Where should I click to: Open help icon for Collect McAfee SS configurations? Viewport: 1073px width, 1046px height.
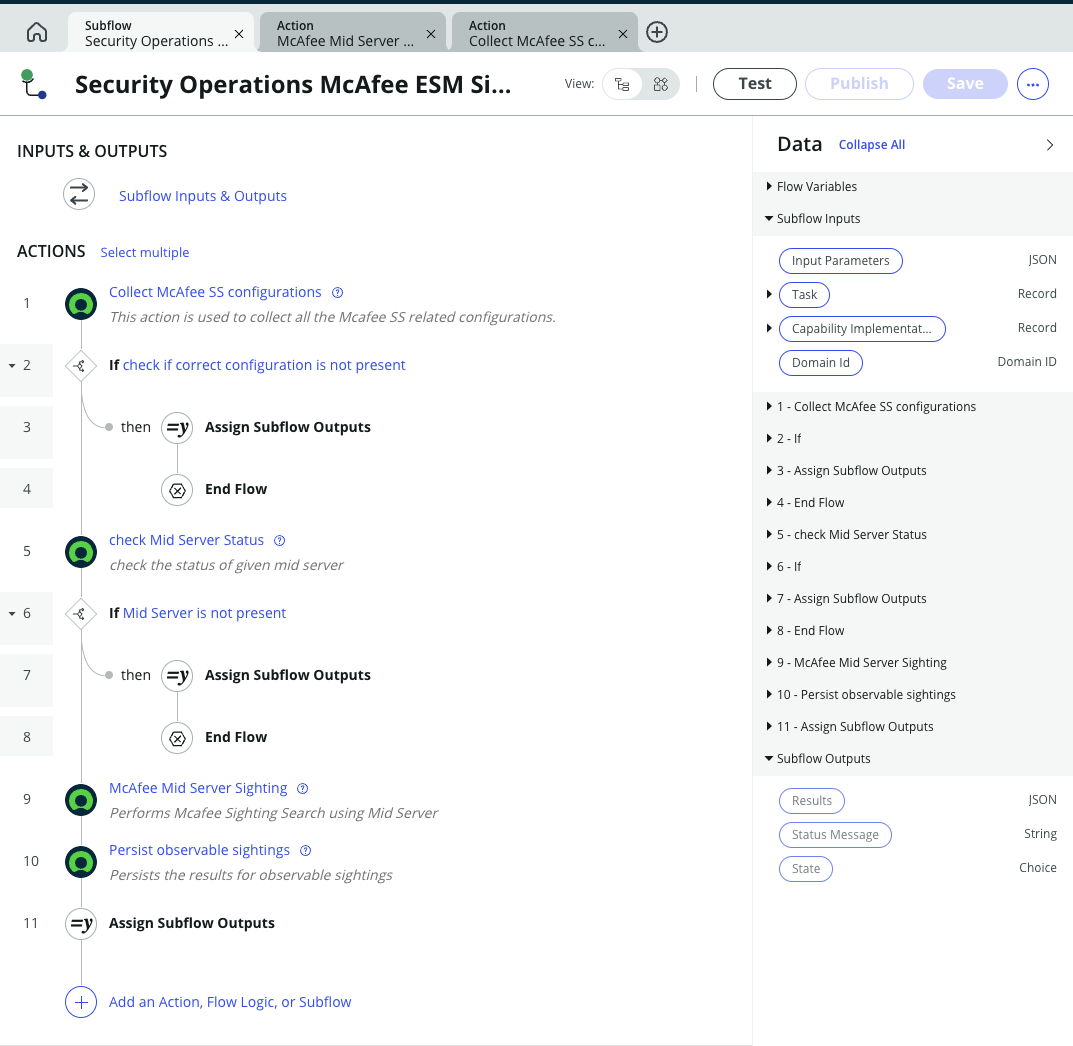[337, 293]
